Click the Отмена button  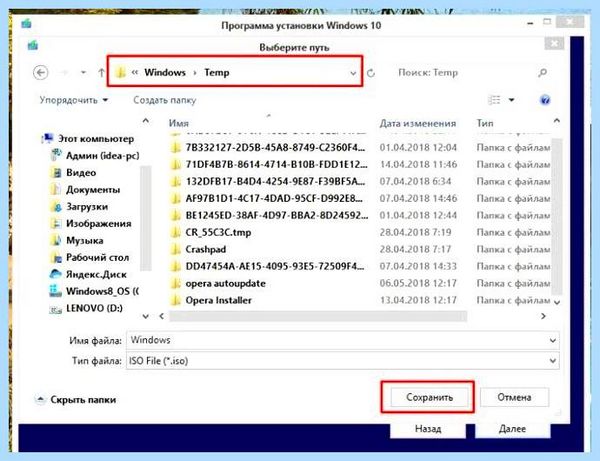(x=514, y=397)
